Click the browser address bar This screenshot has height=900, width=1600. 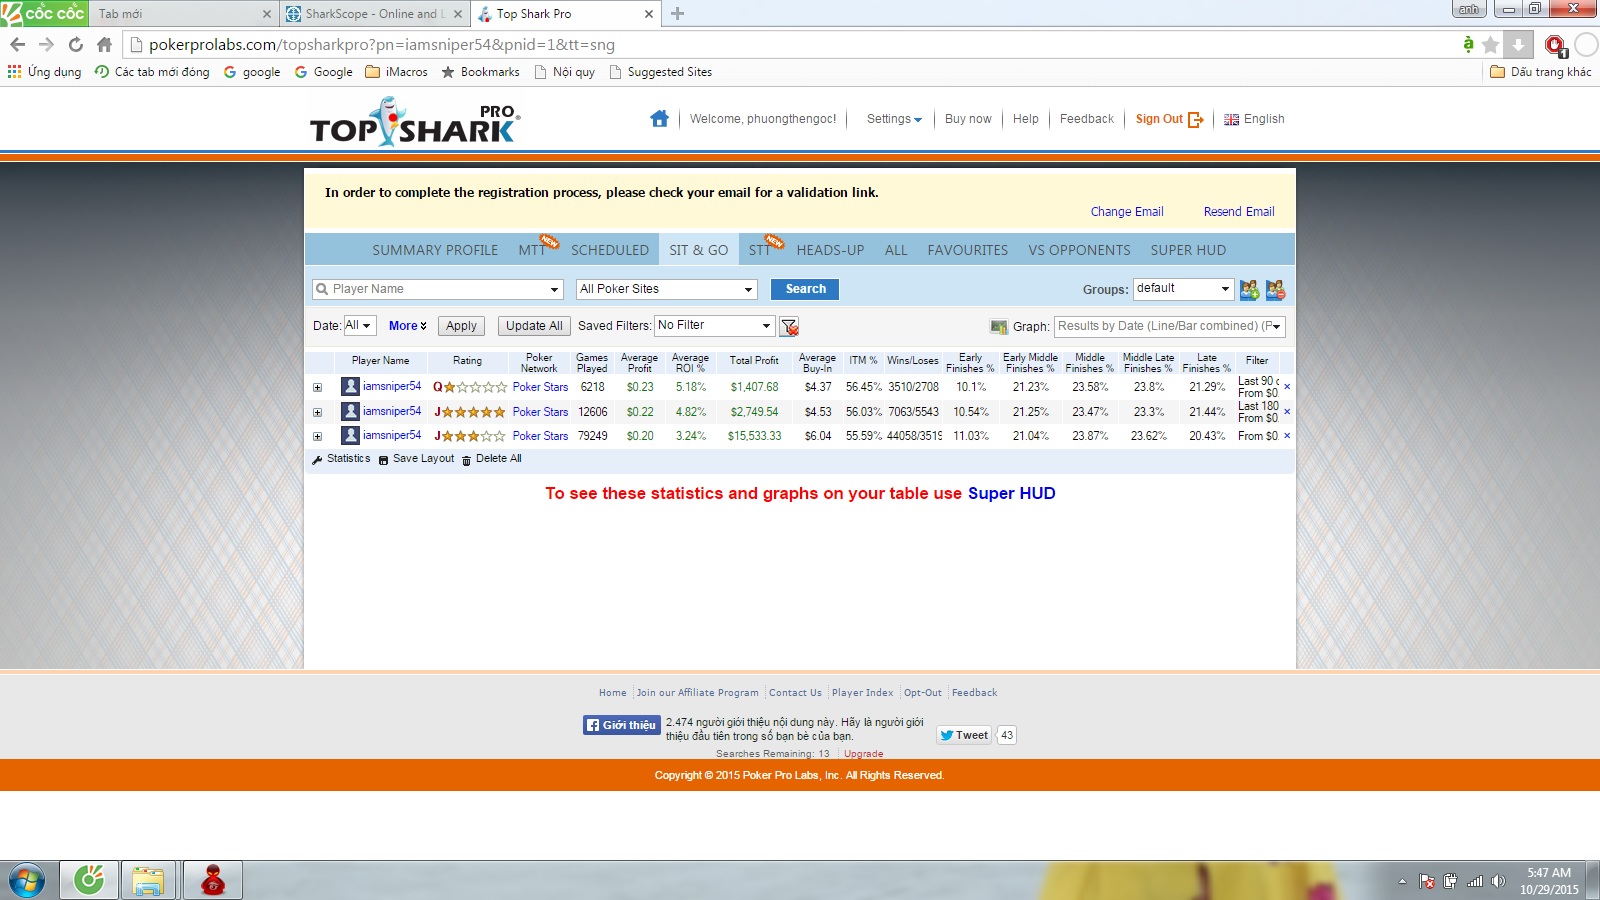click(x=790, y=44)
